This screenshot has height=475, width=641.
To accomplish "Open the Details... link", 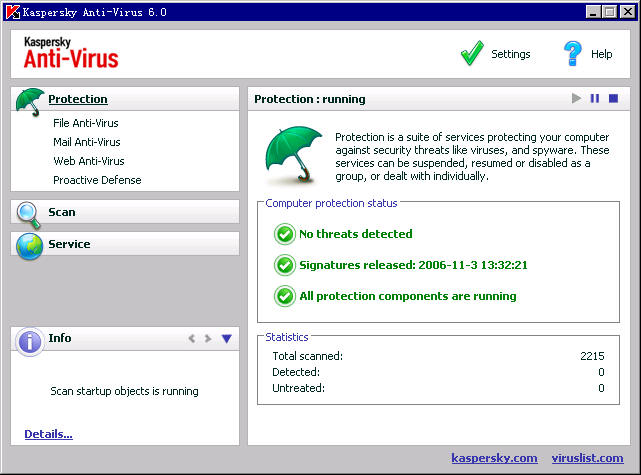I will (48, 434).
